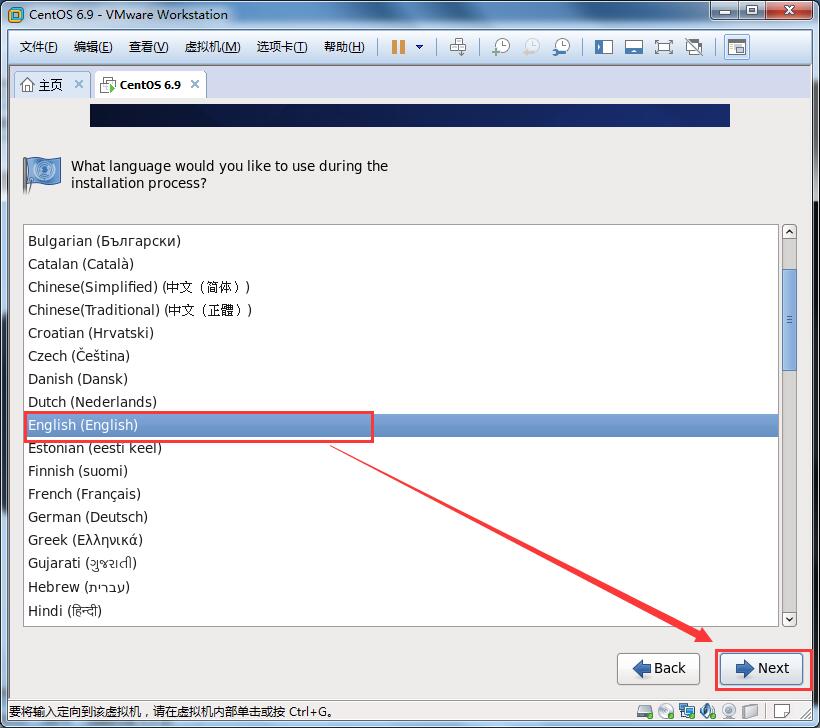Open the 编辑(E) menu
This screenshot has height=728, width=820.
pyautogui.click(x=93, y=47)
